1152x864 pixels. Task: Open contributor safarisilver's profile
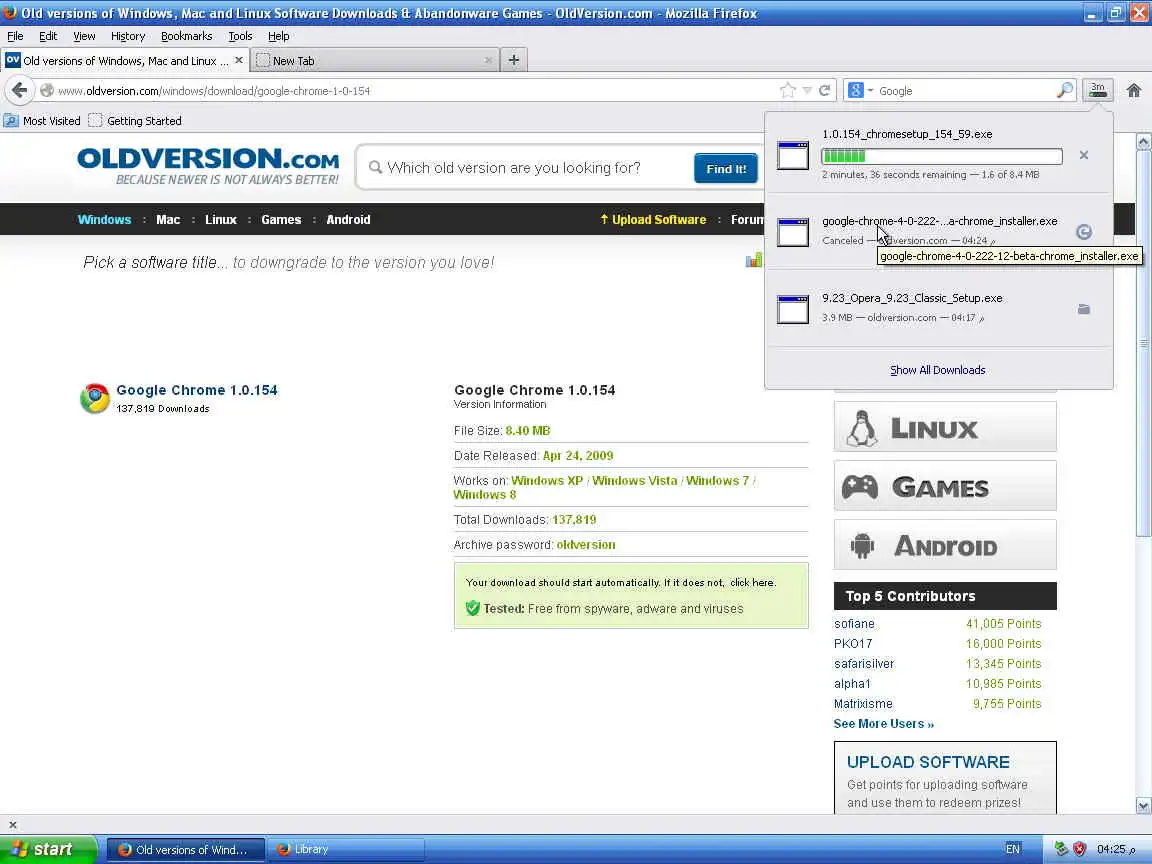click(x=863, y=663)
